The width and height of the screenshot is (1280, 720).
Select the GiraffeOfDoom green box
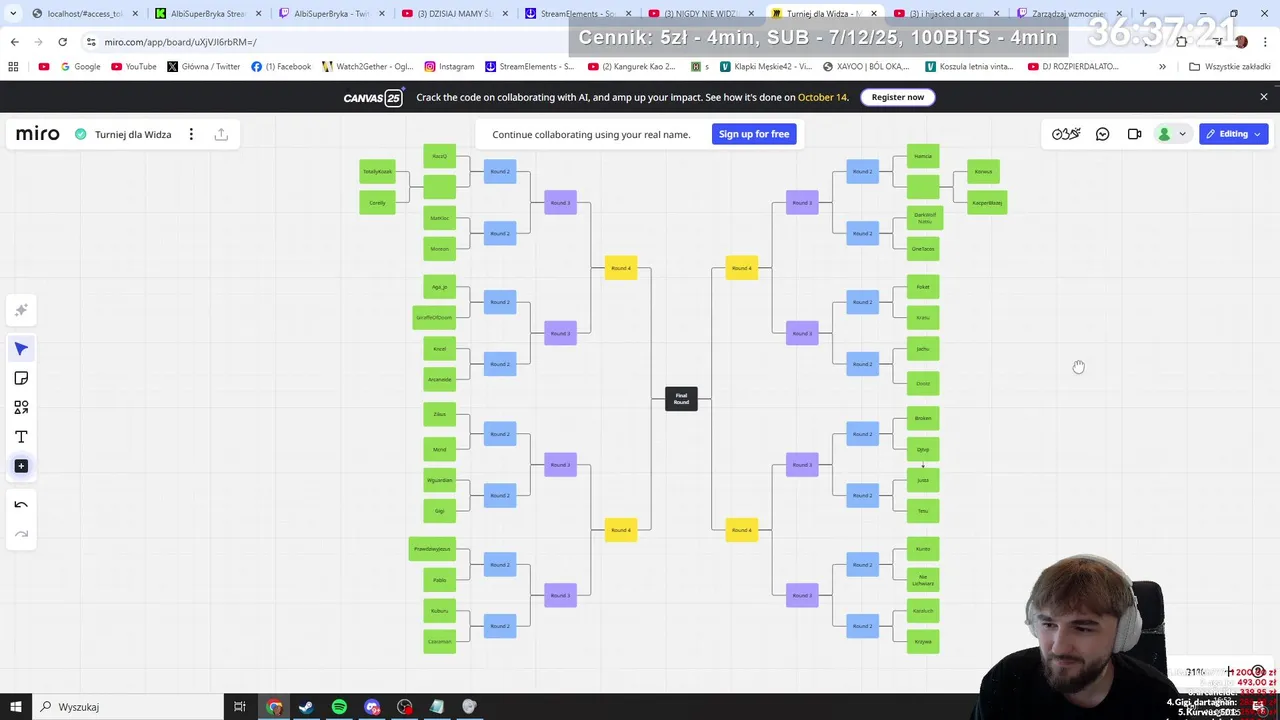click(434, 317)
